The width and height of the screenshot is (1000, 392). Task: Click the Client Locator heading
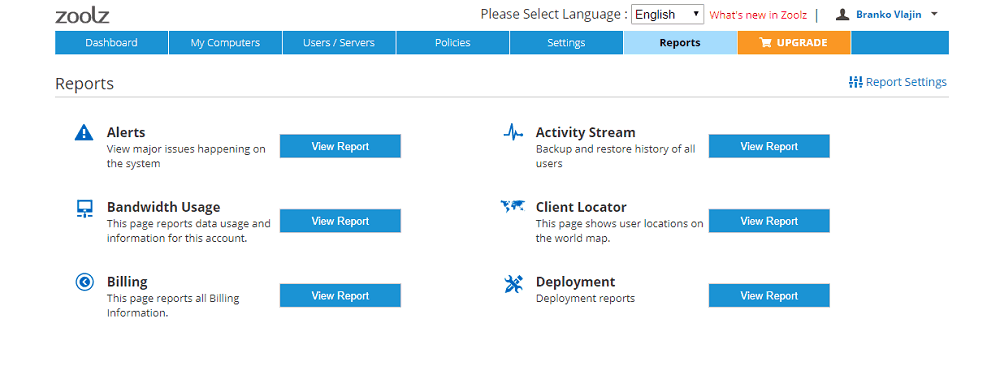(581, 207)
